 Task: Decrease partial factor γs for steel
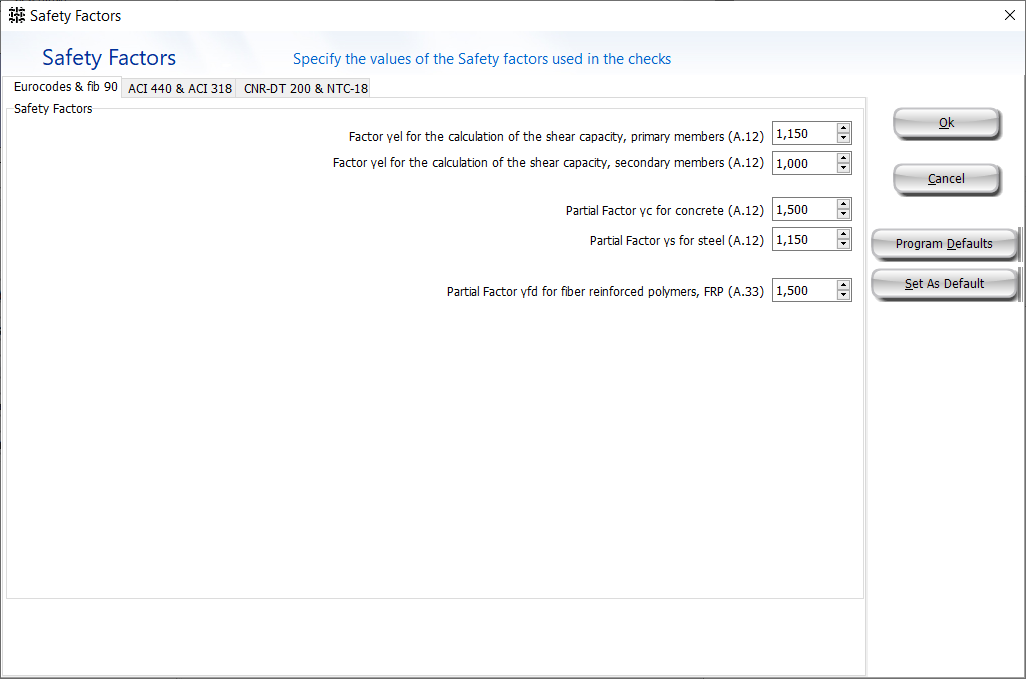pyautogui.click(x=843, y=244)
